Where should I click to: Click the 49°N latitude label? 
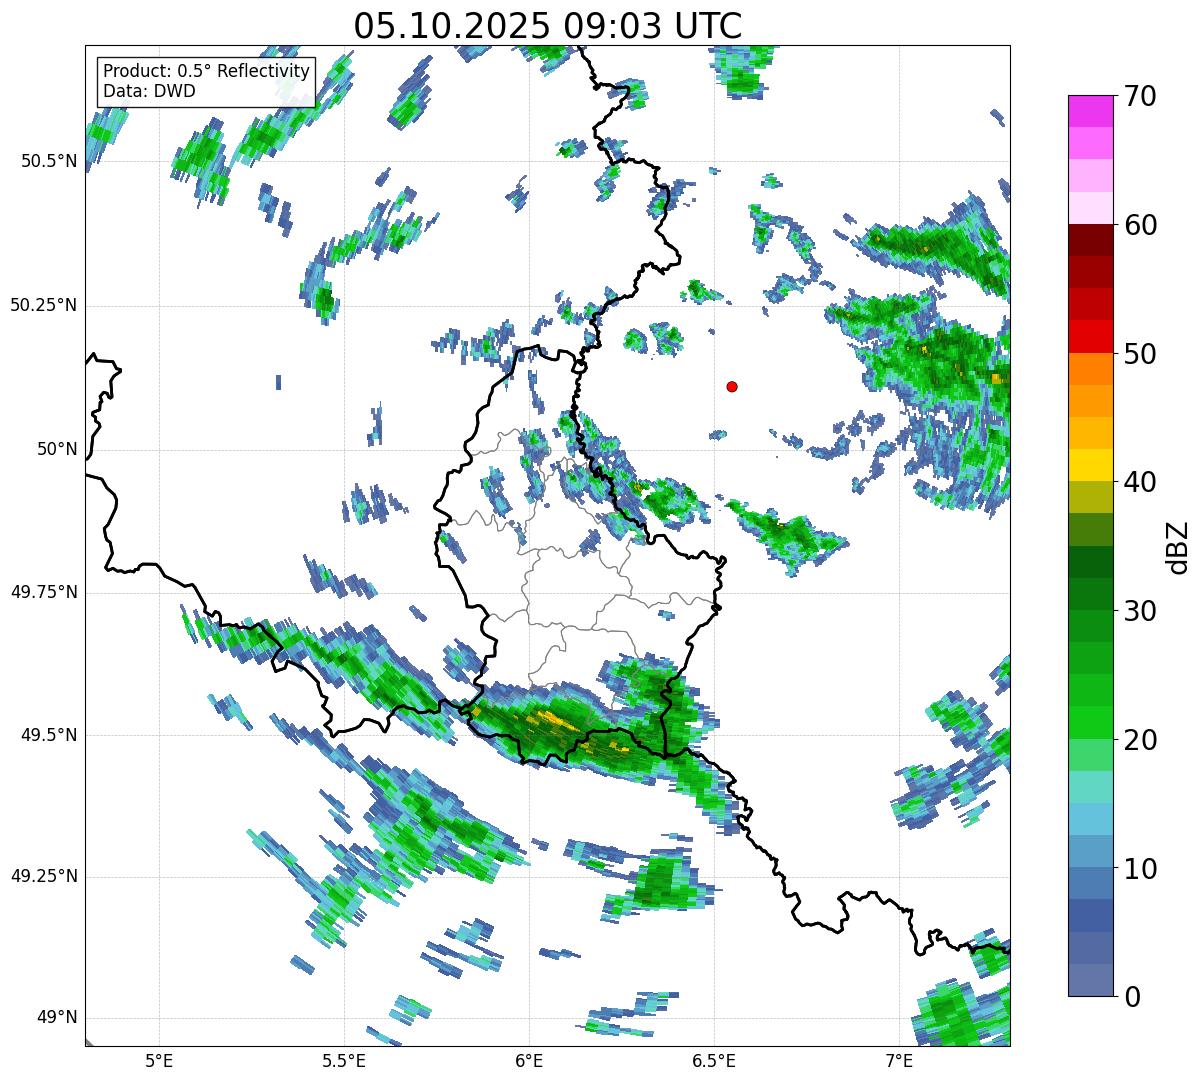point(57,1018)
